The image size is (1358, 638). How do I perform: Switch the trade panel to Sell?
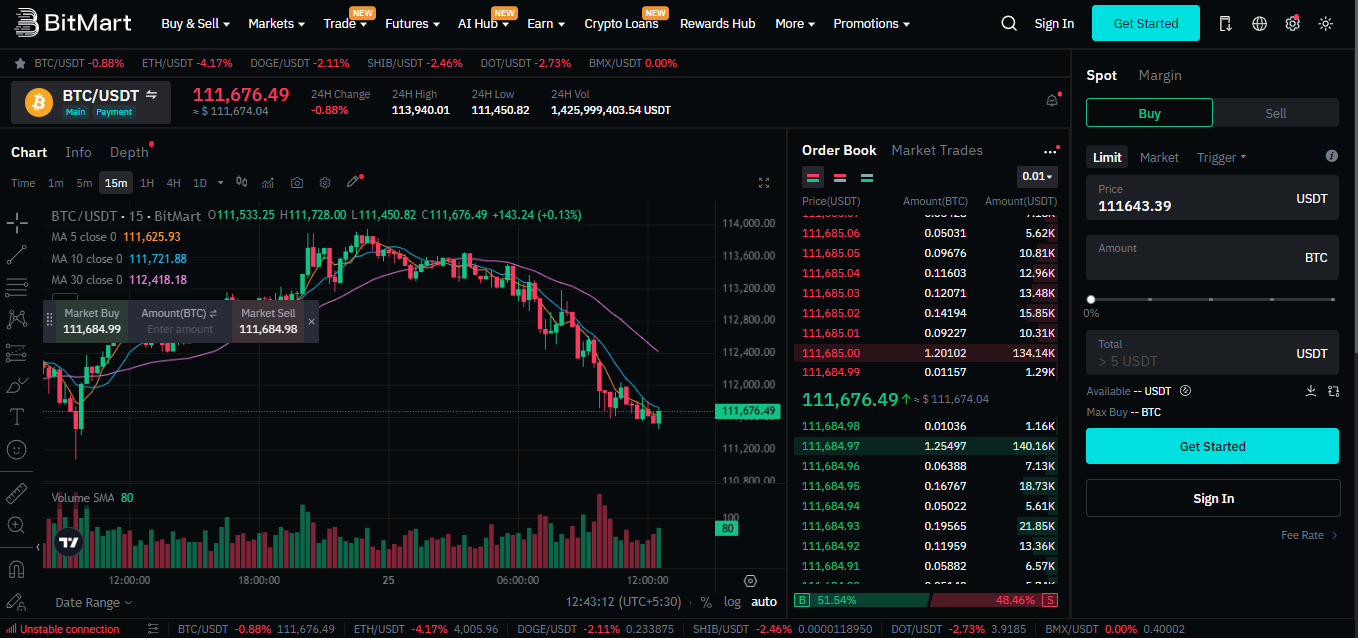coord(1276,112)
